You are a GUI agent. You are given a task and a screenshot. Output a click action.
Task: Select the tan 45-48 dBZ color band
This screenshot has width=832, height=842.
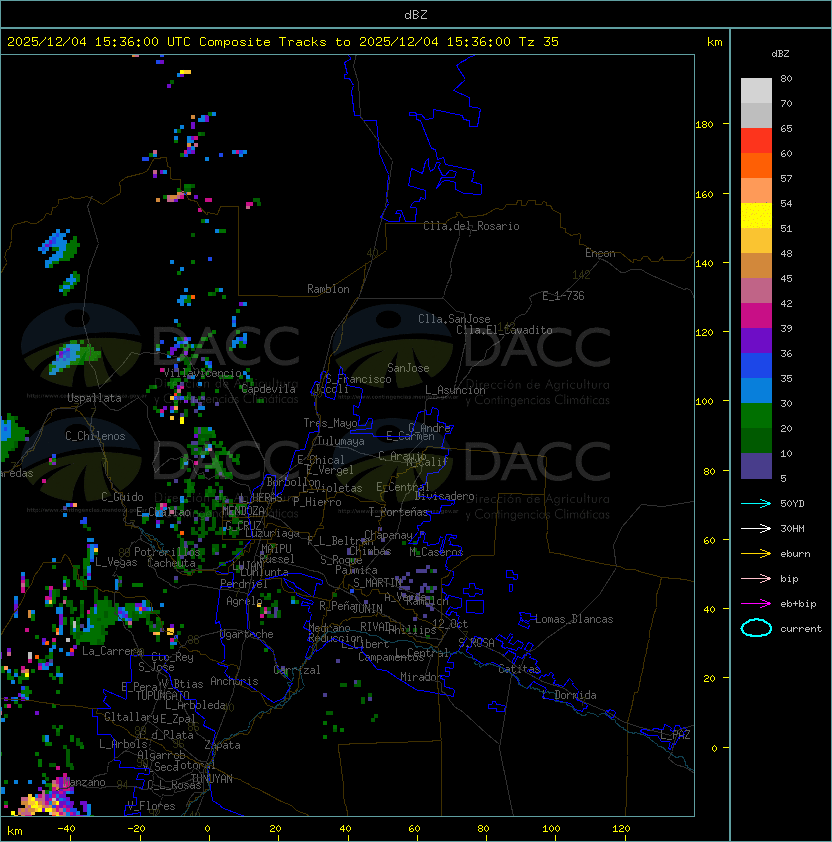(756, 266)
